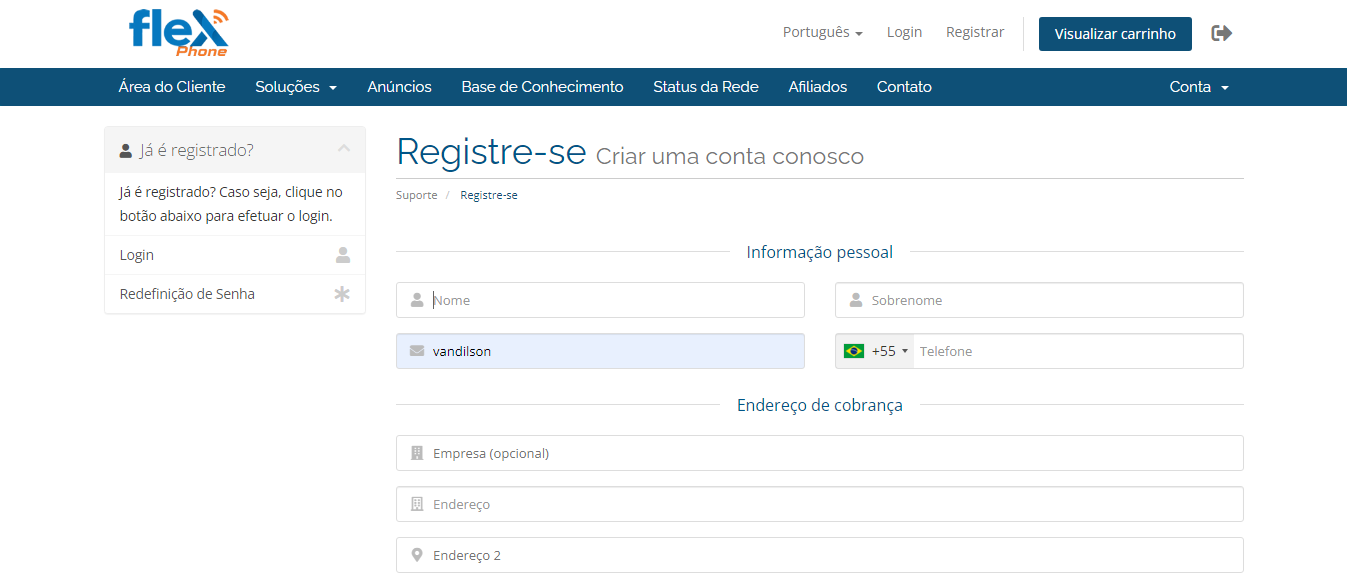Click into the Telefone input field

1075,351
